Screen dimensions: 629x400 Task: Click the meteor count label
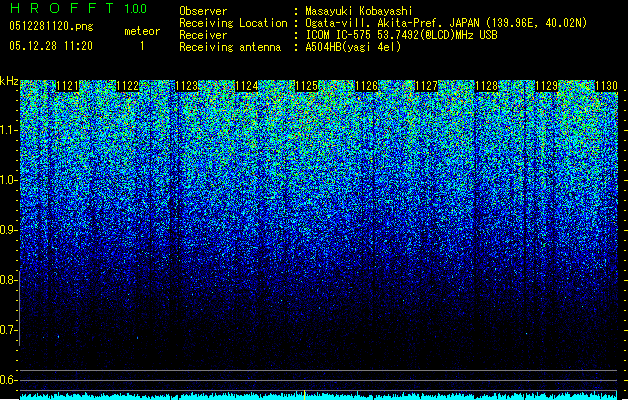click(142, 31)
